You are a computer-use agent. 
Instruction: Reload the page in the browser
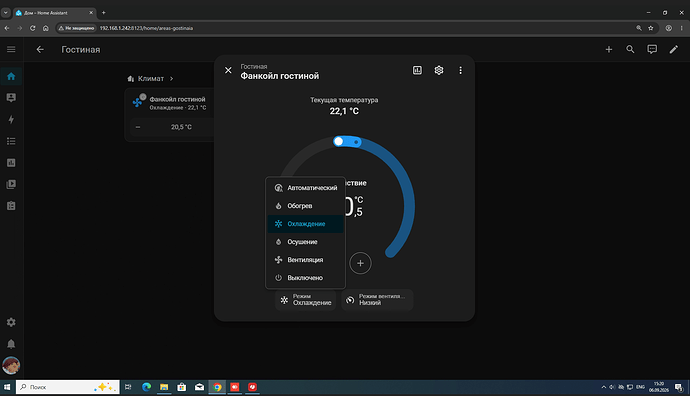[x=33, y=28]
